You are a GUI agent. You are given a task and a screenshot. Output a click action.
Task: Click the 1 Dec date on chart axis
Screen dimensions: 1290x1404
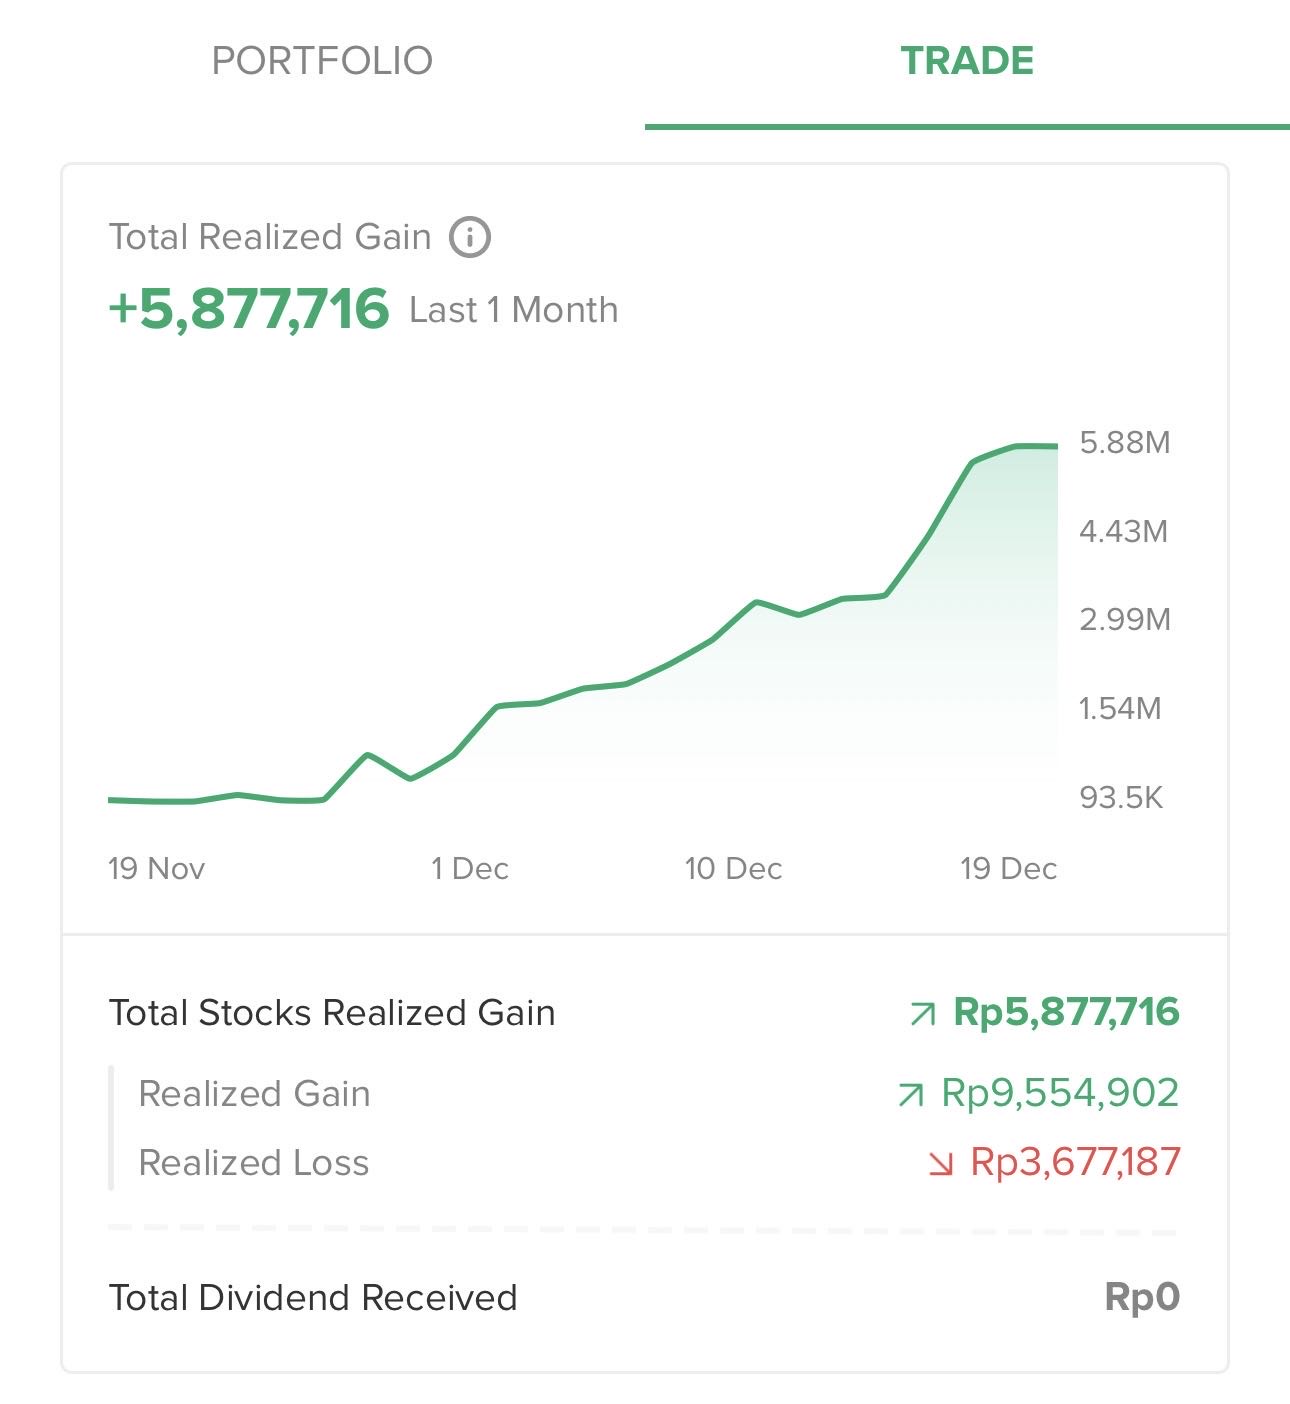click(470, 868)
